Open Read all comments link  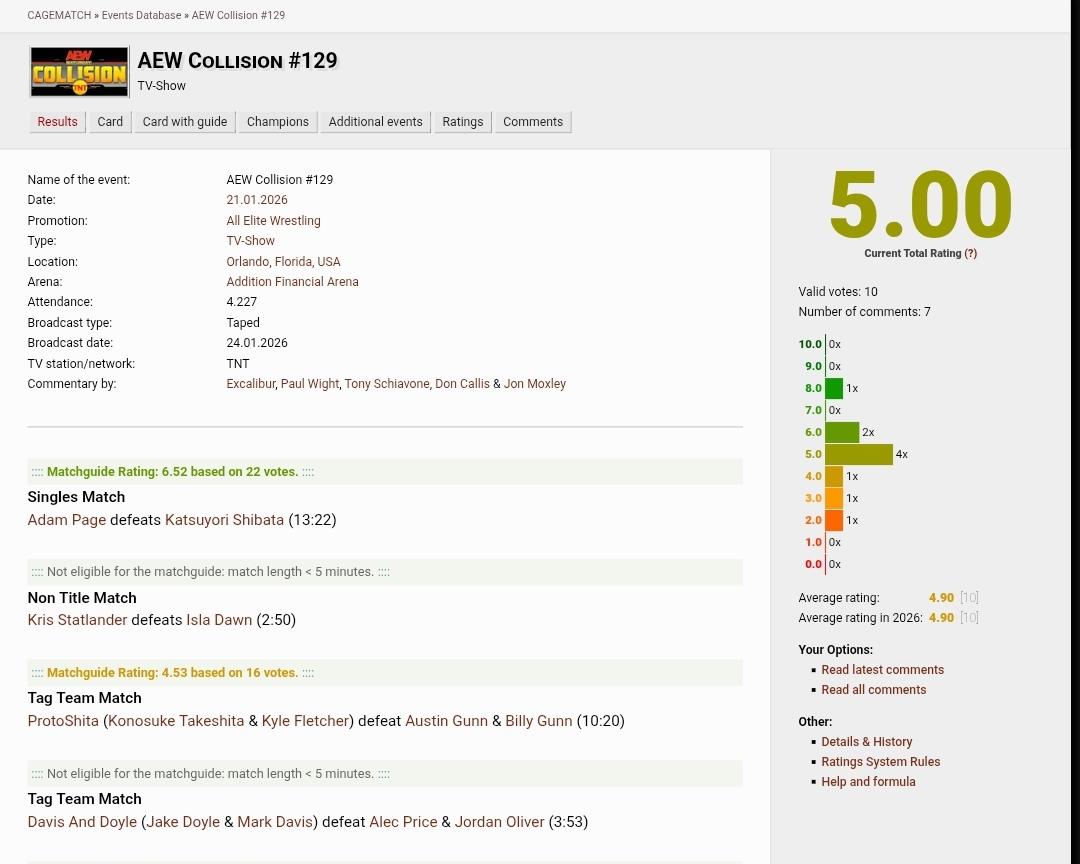[x=873, y=690]
